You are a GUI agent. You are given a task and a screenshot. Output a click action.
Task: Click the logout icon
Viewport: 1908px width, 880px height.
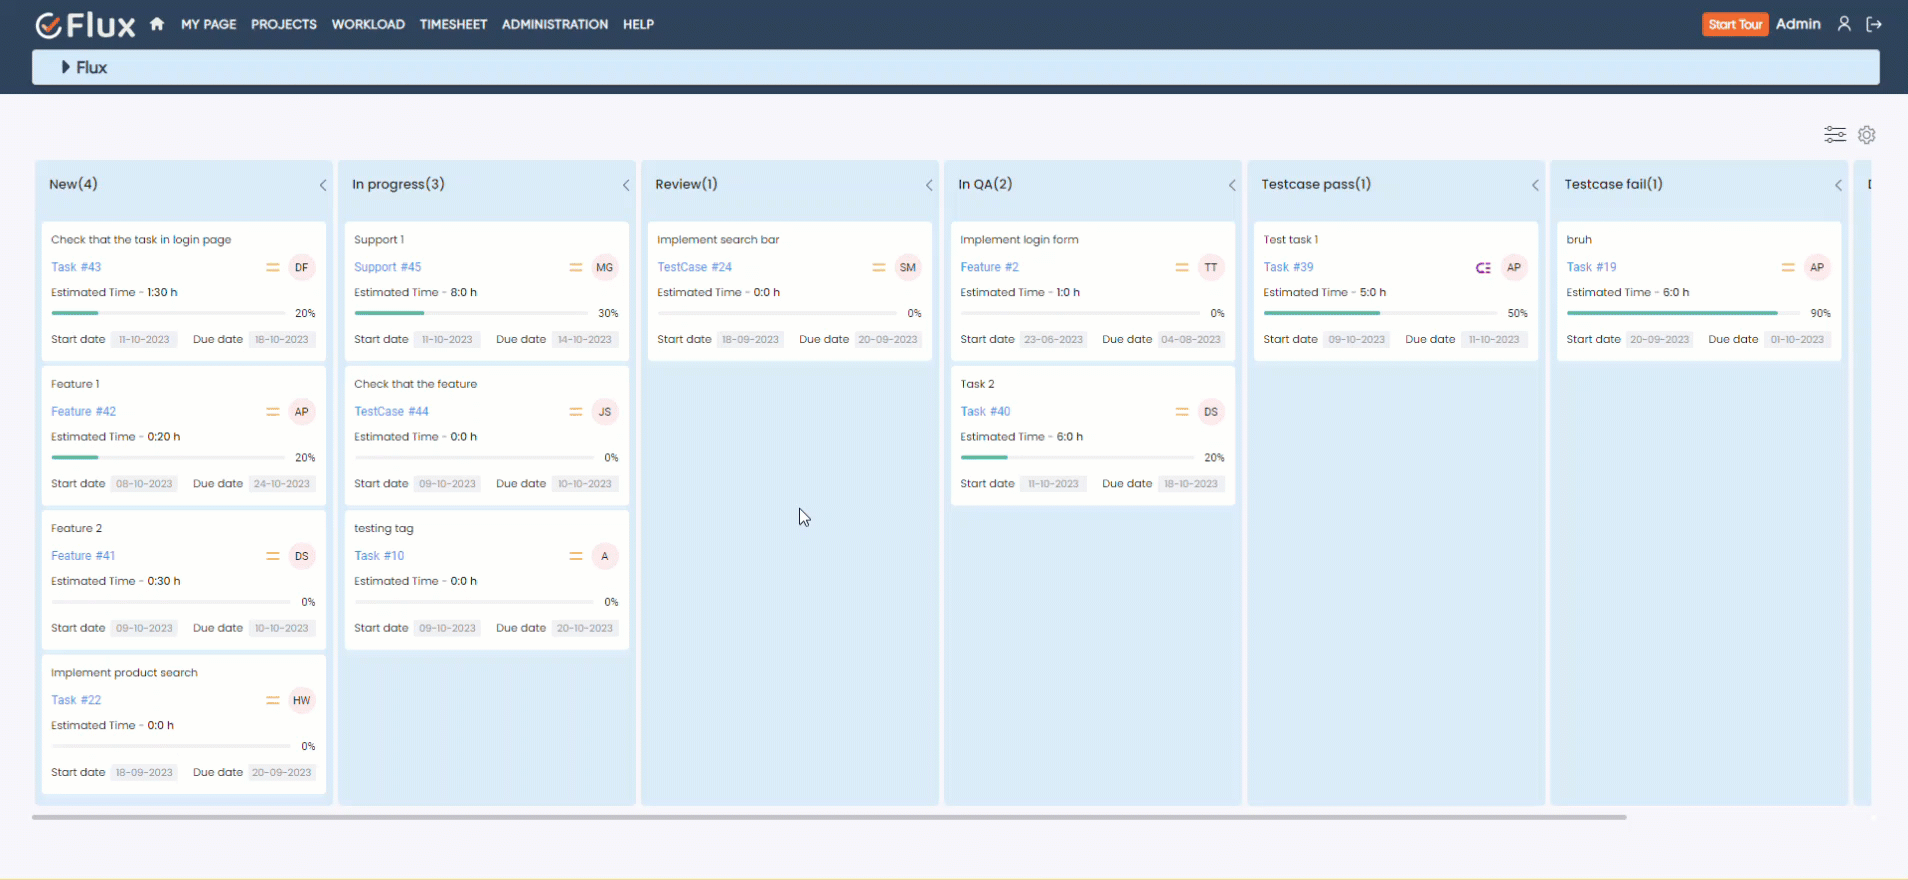point(1873,24)
